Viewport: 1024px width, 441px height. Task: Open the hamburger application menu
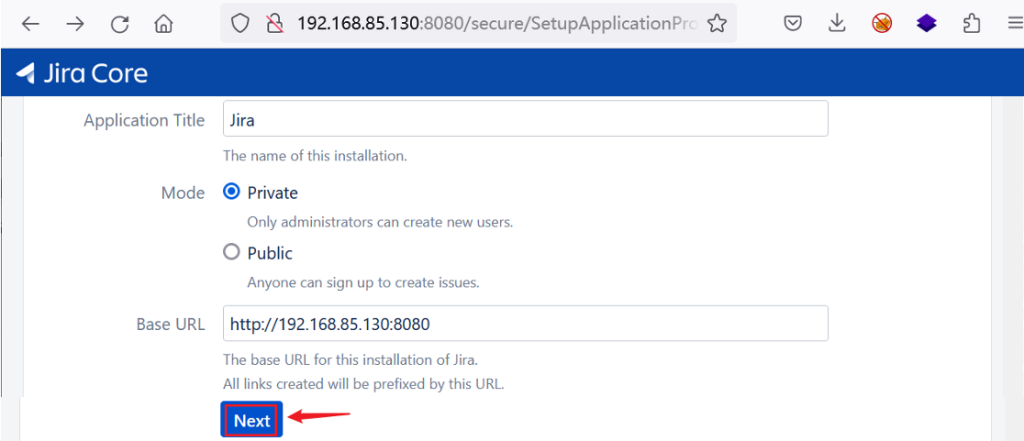pos(1014,24)
